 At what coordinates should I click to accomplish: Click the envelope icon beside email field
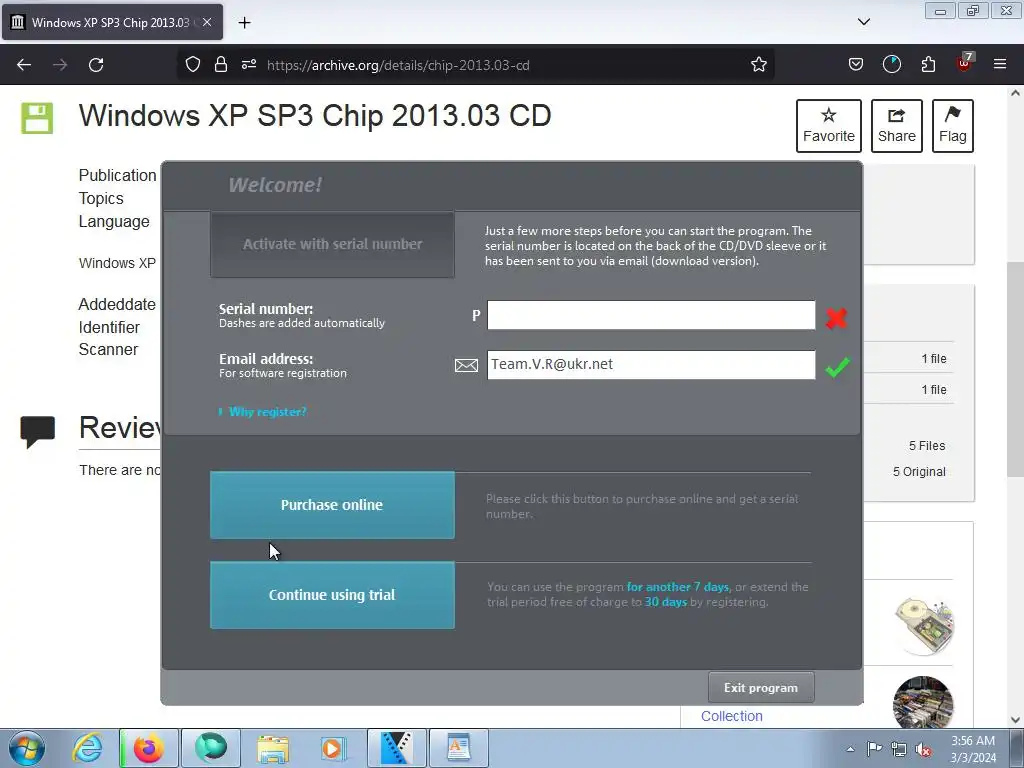[466, 366]
